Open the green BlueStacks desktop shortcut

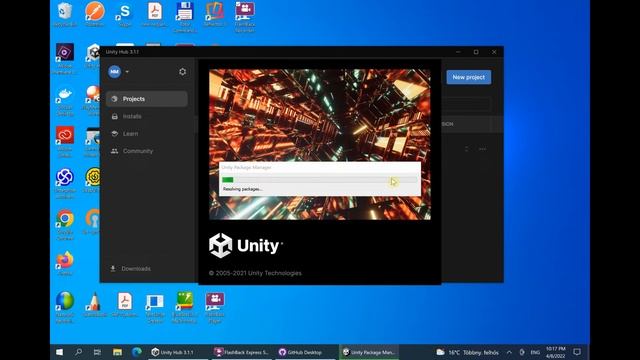184,307
